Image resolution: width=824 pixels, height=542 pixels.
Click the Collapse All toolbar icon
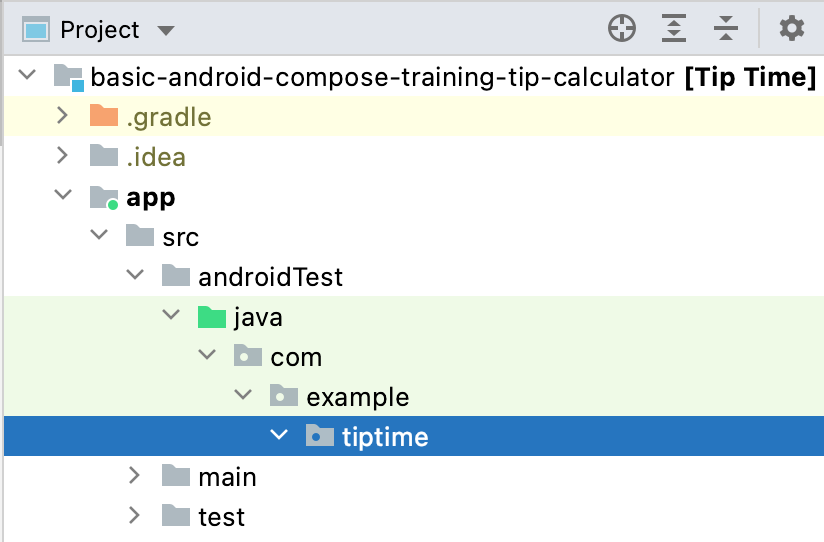click(726, 29)
